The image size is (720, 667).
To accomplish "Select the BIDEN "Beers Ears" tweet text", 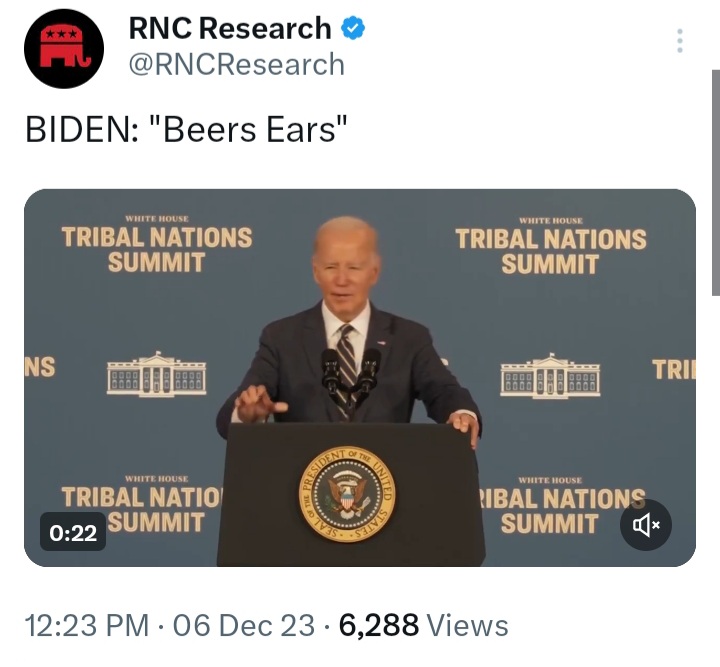I will (x=186, y=129).
